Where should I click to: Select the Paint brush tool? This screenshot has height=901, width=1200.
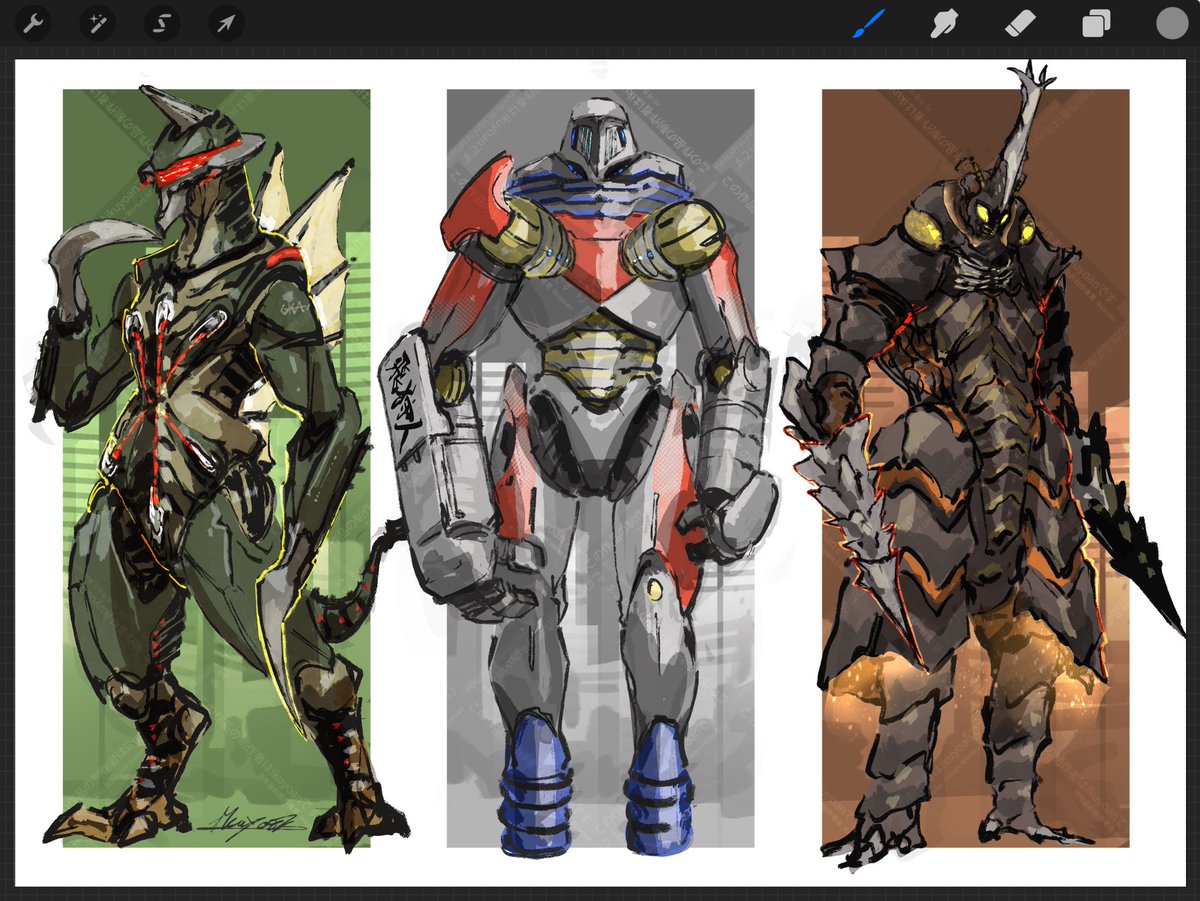point(868,23)
